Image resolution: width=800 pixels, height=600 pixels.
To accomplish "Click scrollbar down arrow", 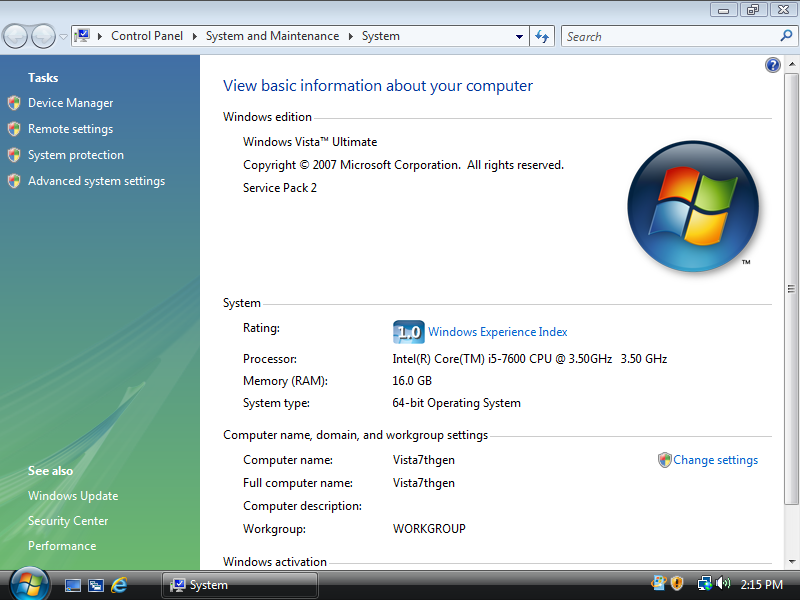I will click(x=791, y=562).
